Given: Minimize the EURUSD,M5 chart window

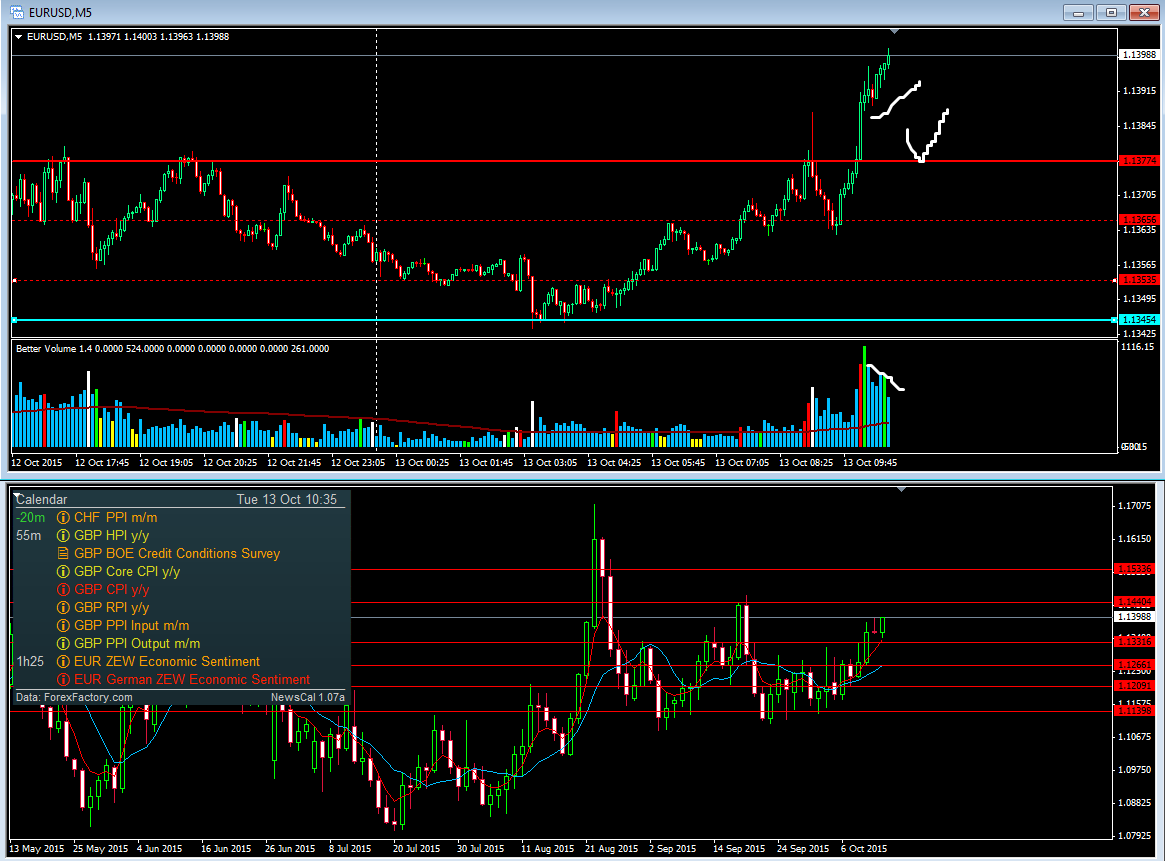Looking at the screenshot, I should [1078, 13].
